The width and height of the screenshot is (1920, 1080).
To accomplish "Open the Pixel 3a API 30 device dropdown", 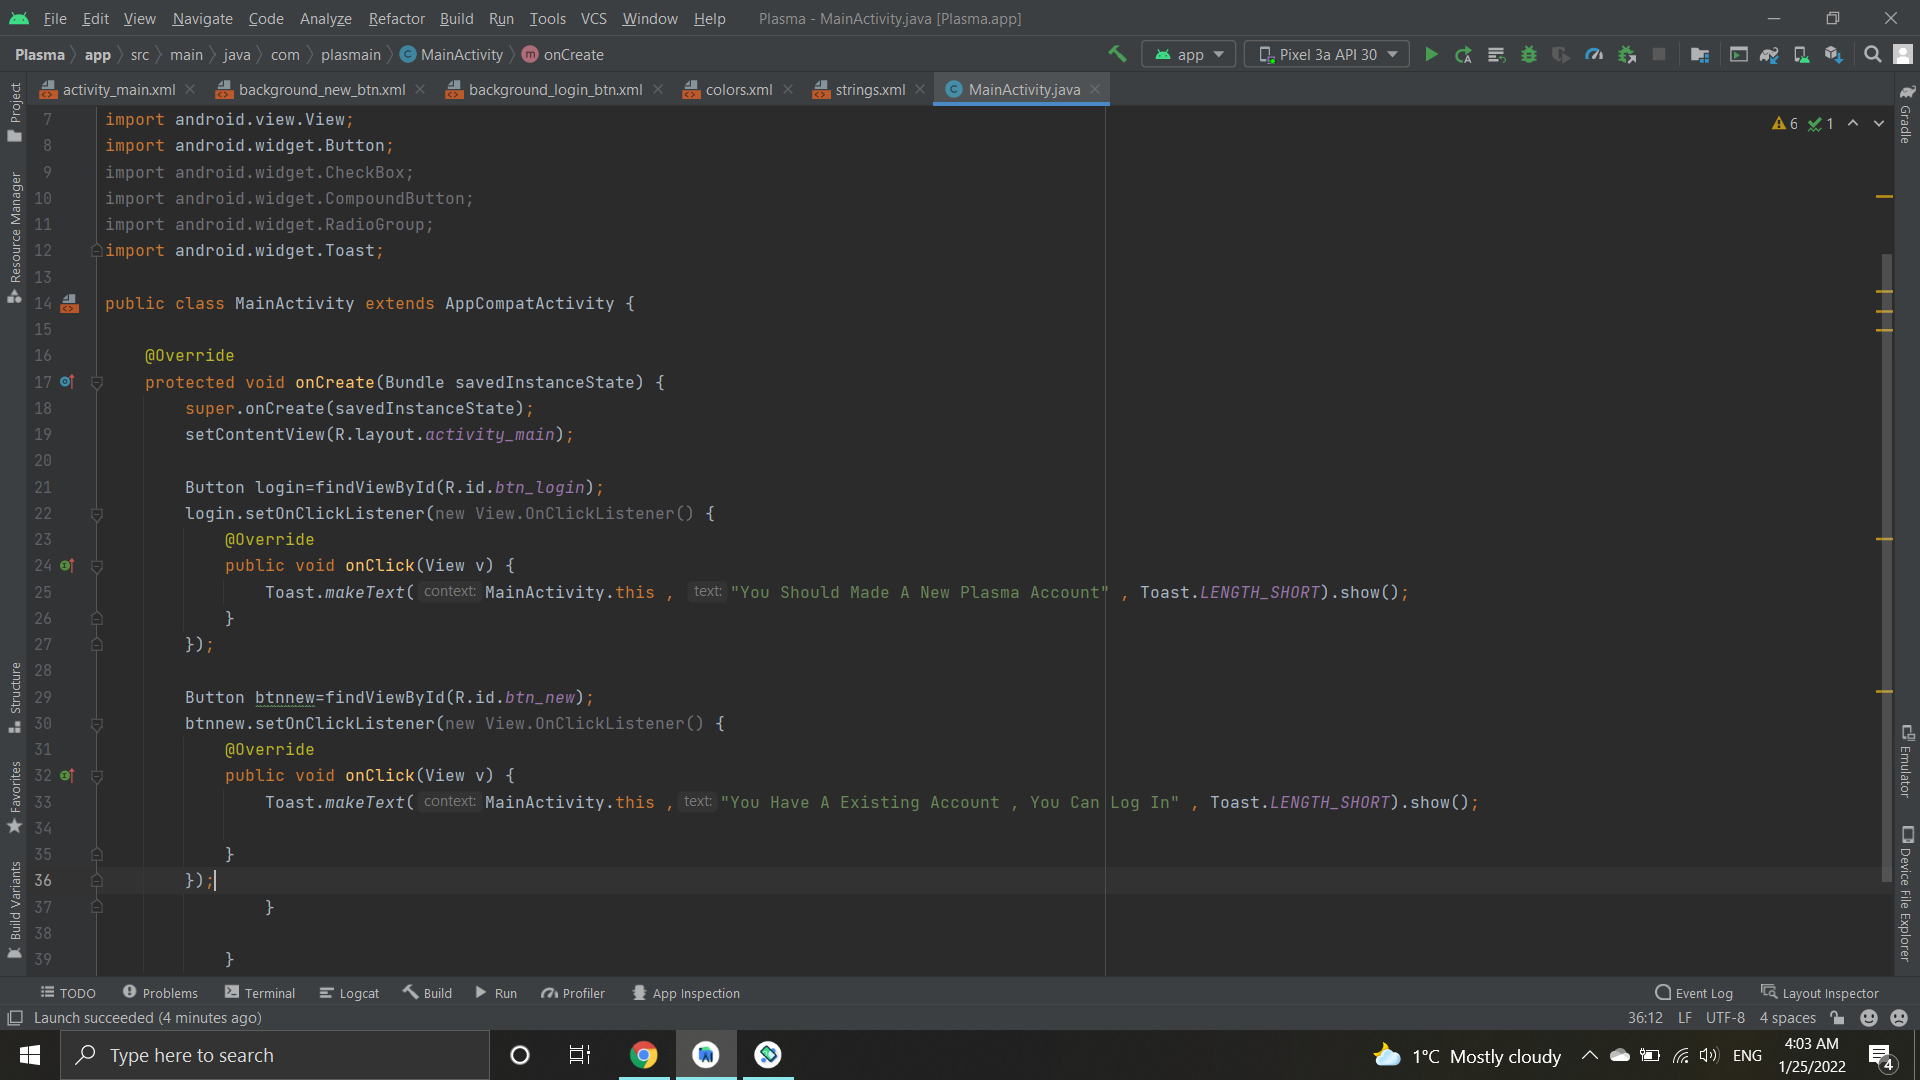I will pyautogui.click(x=1327, y=54).
